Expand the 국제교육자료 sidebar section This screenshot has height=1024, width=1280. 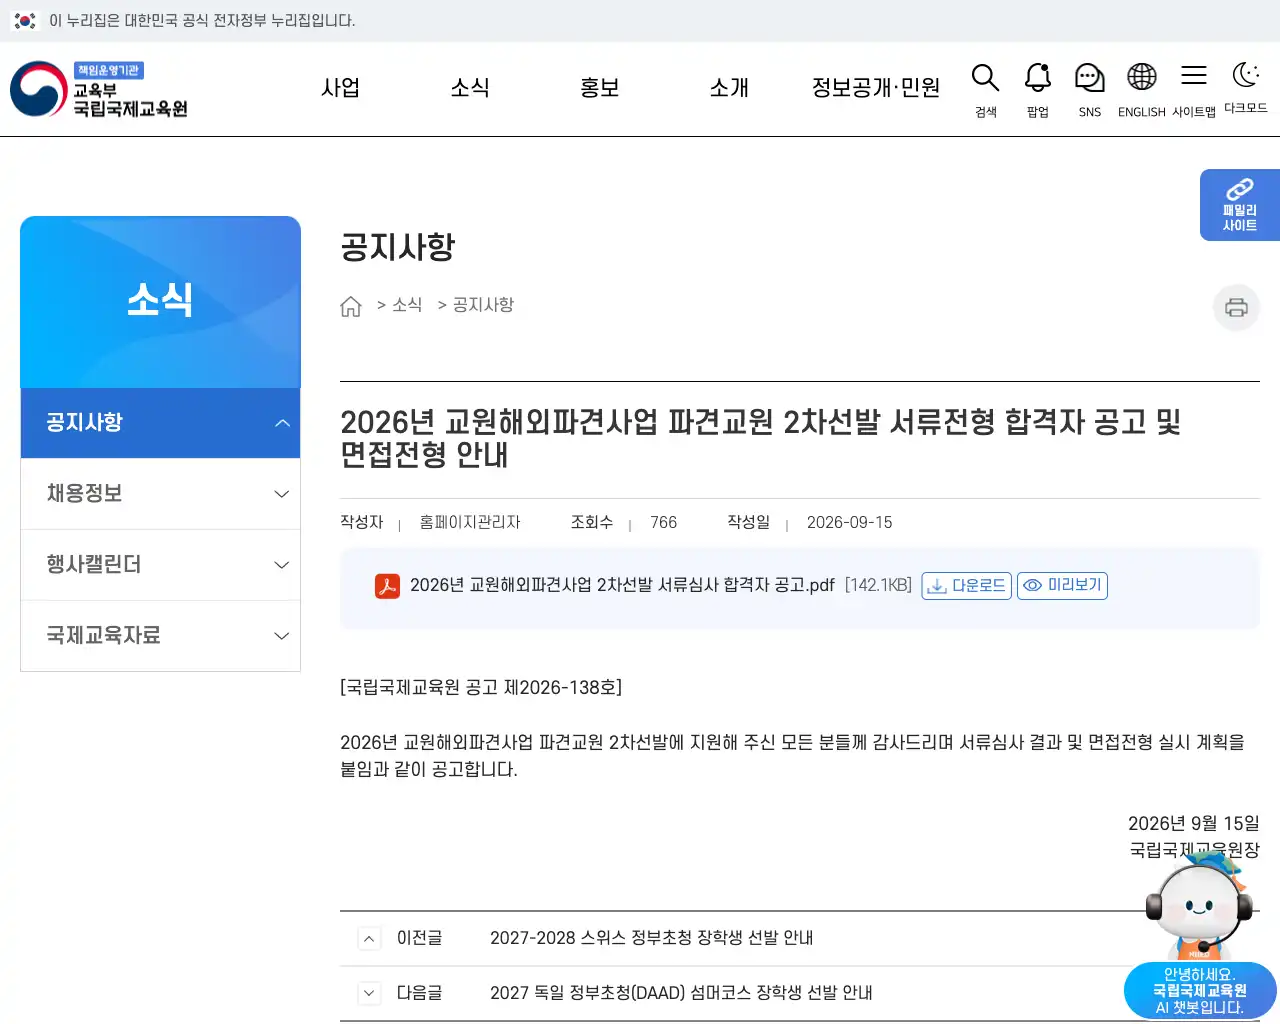coord(160,636)
